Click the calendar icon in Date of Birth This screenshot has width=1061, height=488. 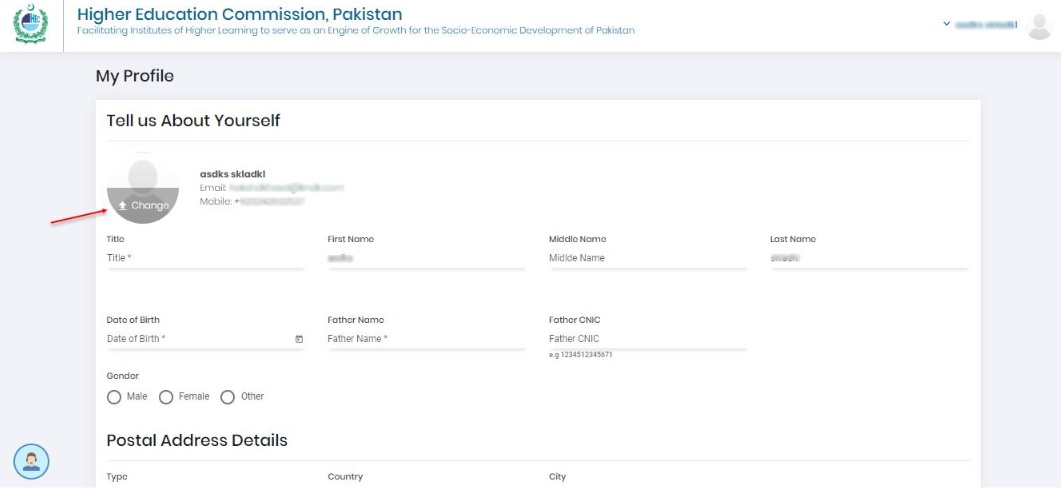(x=298, y=339)
